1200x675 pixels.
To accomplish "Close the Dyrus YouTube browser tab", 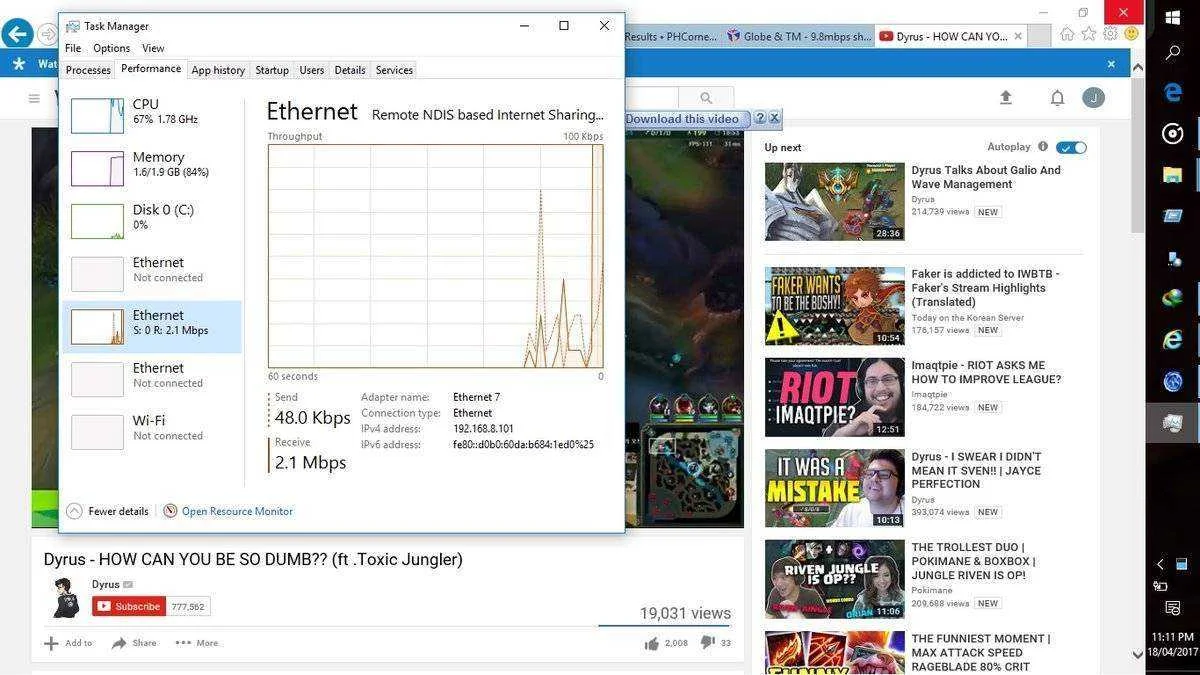I will click(1019, 36).
